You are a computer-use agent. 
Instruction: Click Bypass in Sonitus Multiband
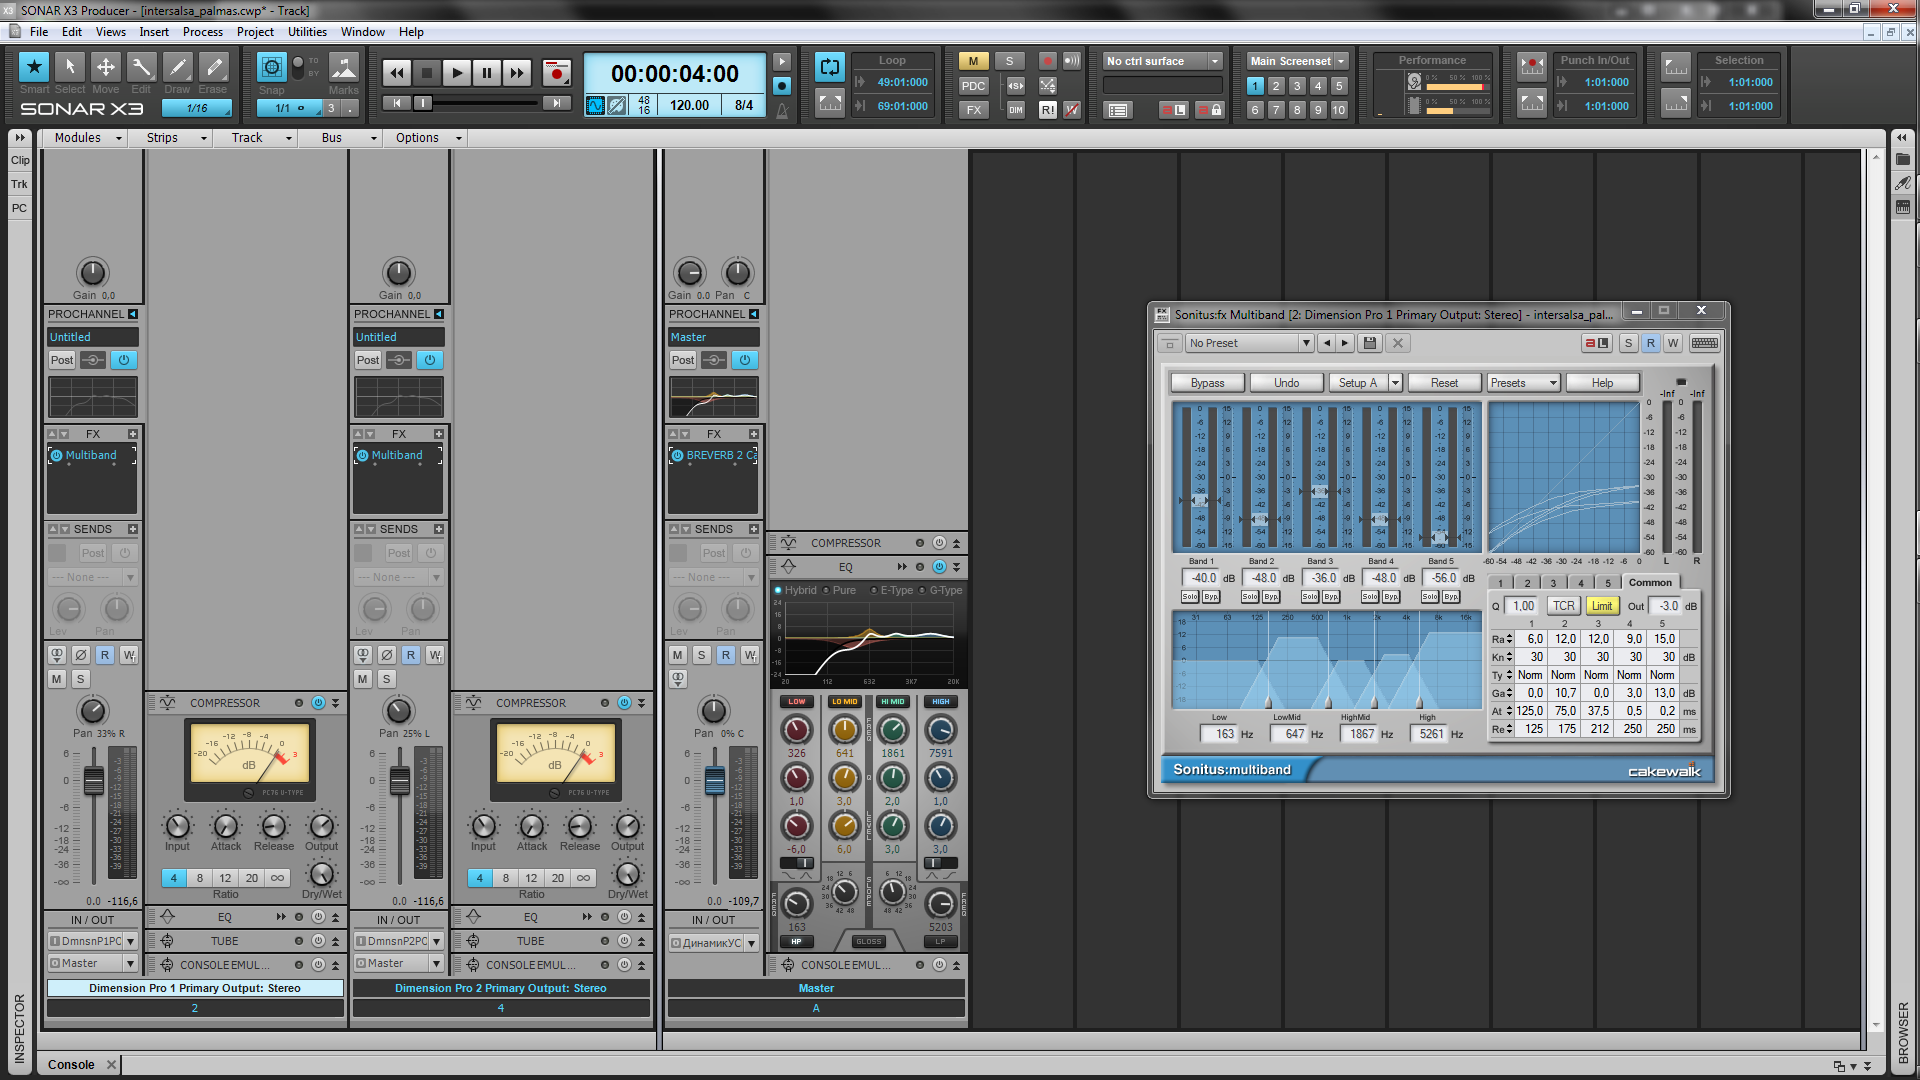pos(1208,383)
